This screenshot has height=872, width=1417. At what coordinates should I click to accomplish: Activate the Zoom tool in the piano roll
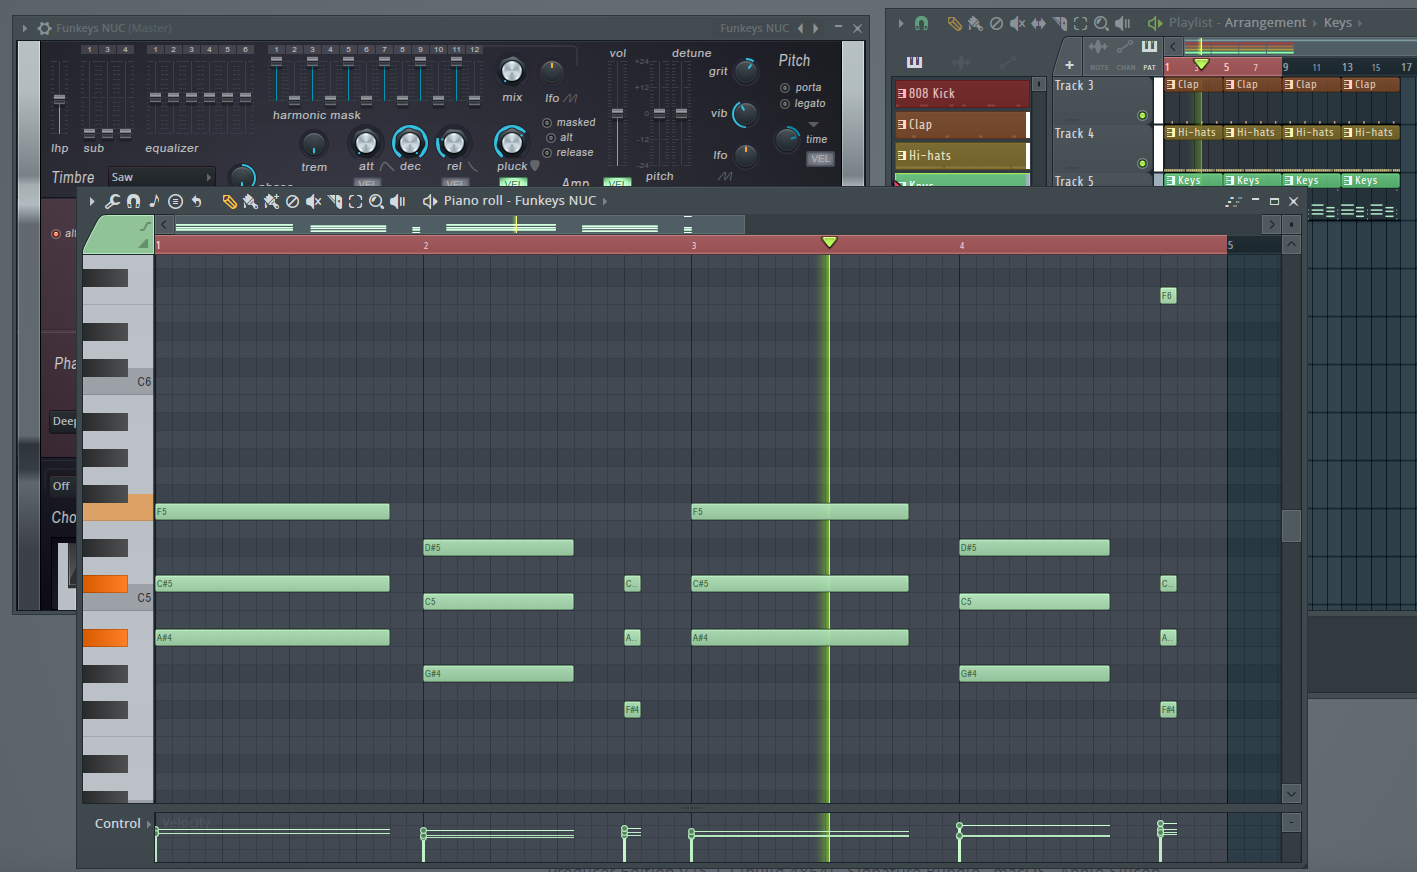click(x=376, y=201)
